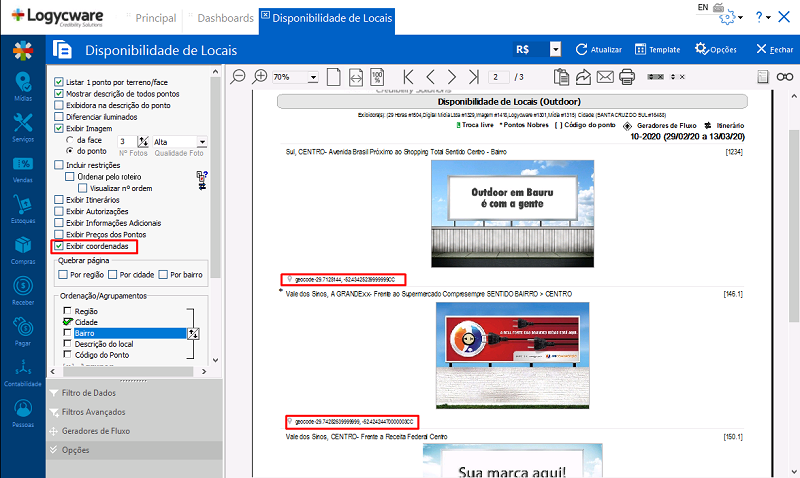
Task: Click the page number input field
Action: pyautogui.click(x=498, y=77)
